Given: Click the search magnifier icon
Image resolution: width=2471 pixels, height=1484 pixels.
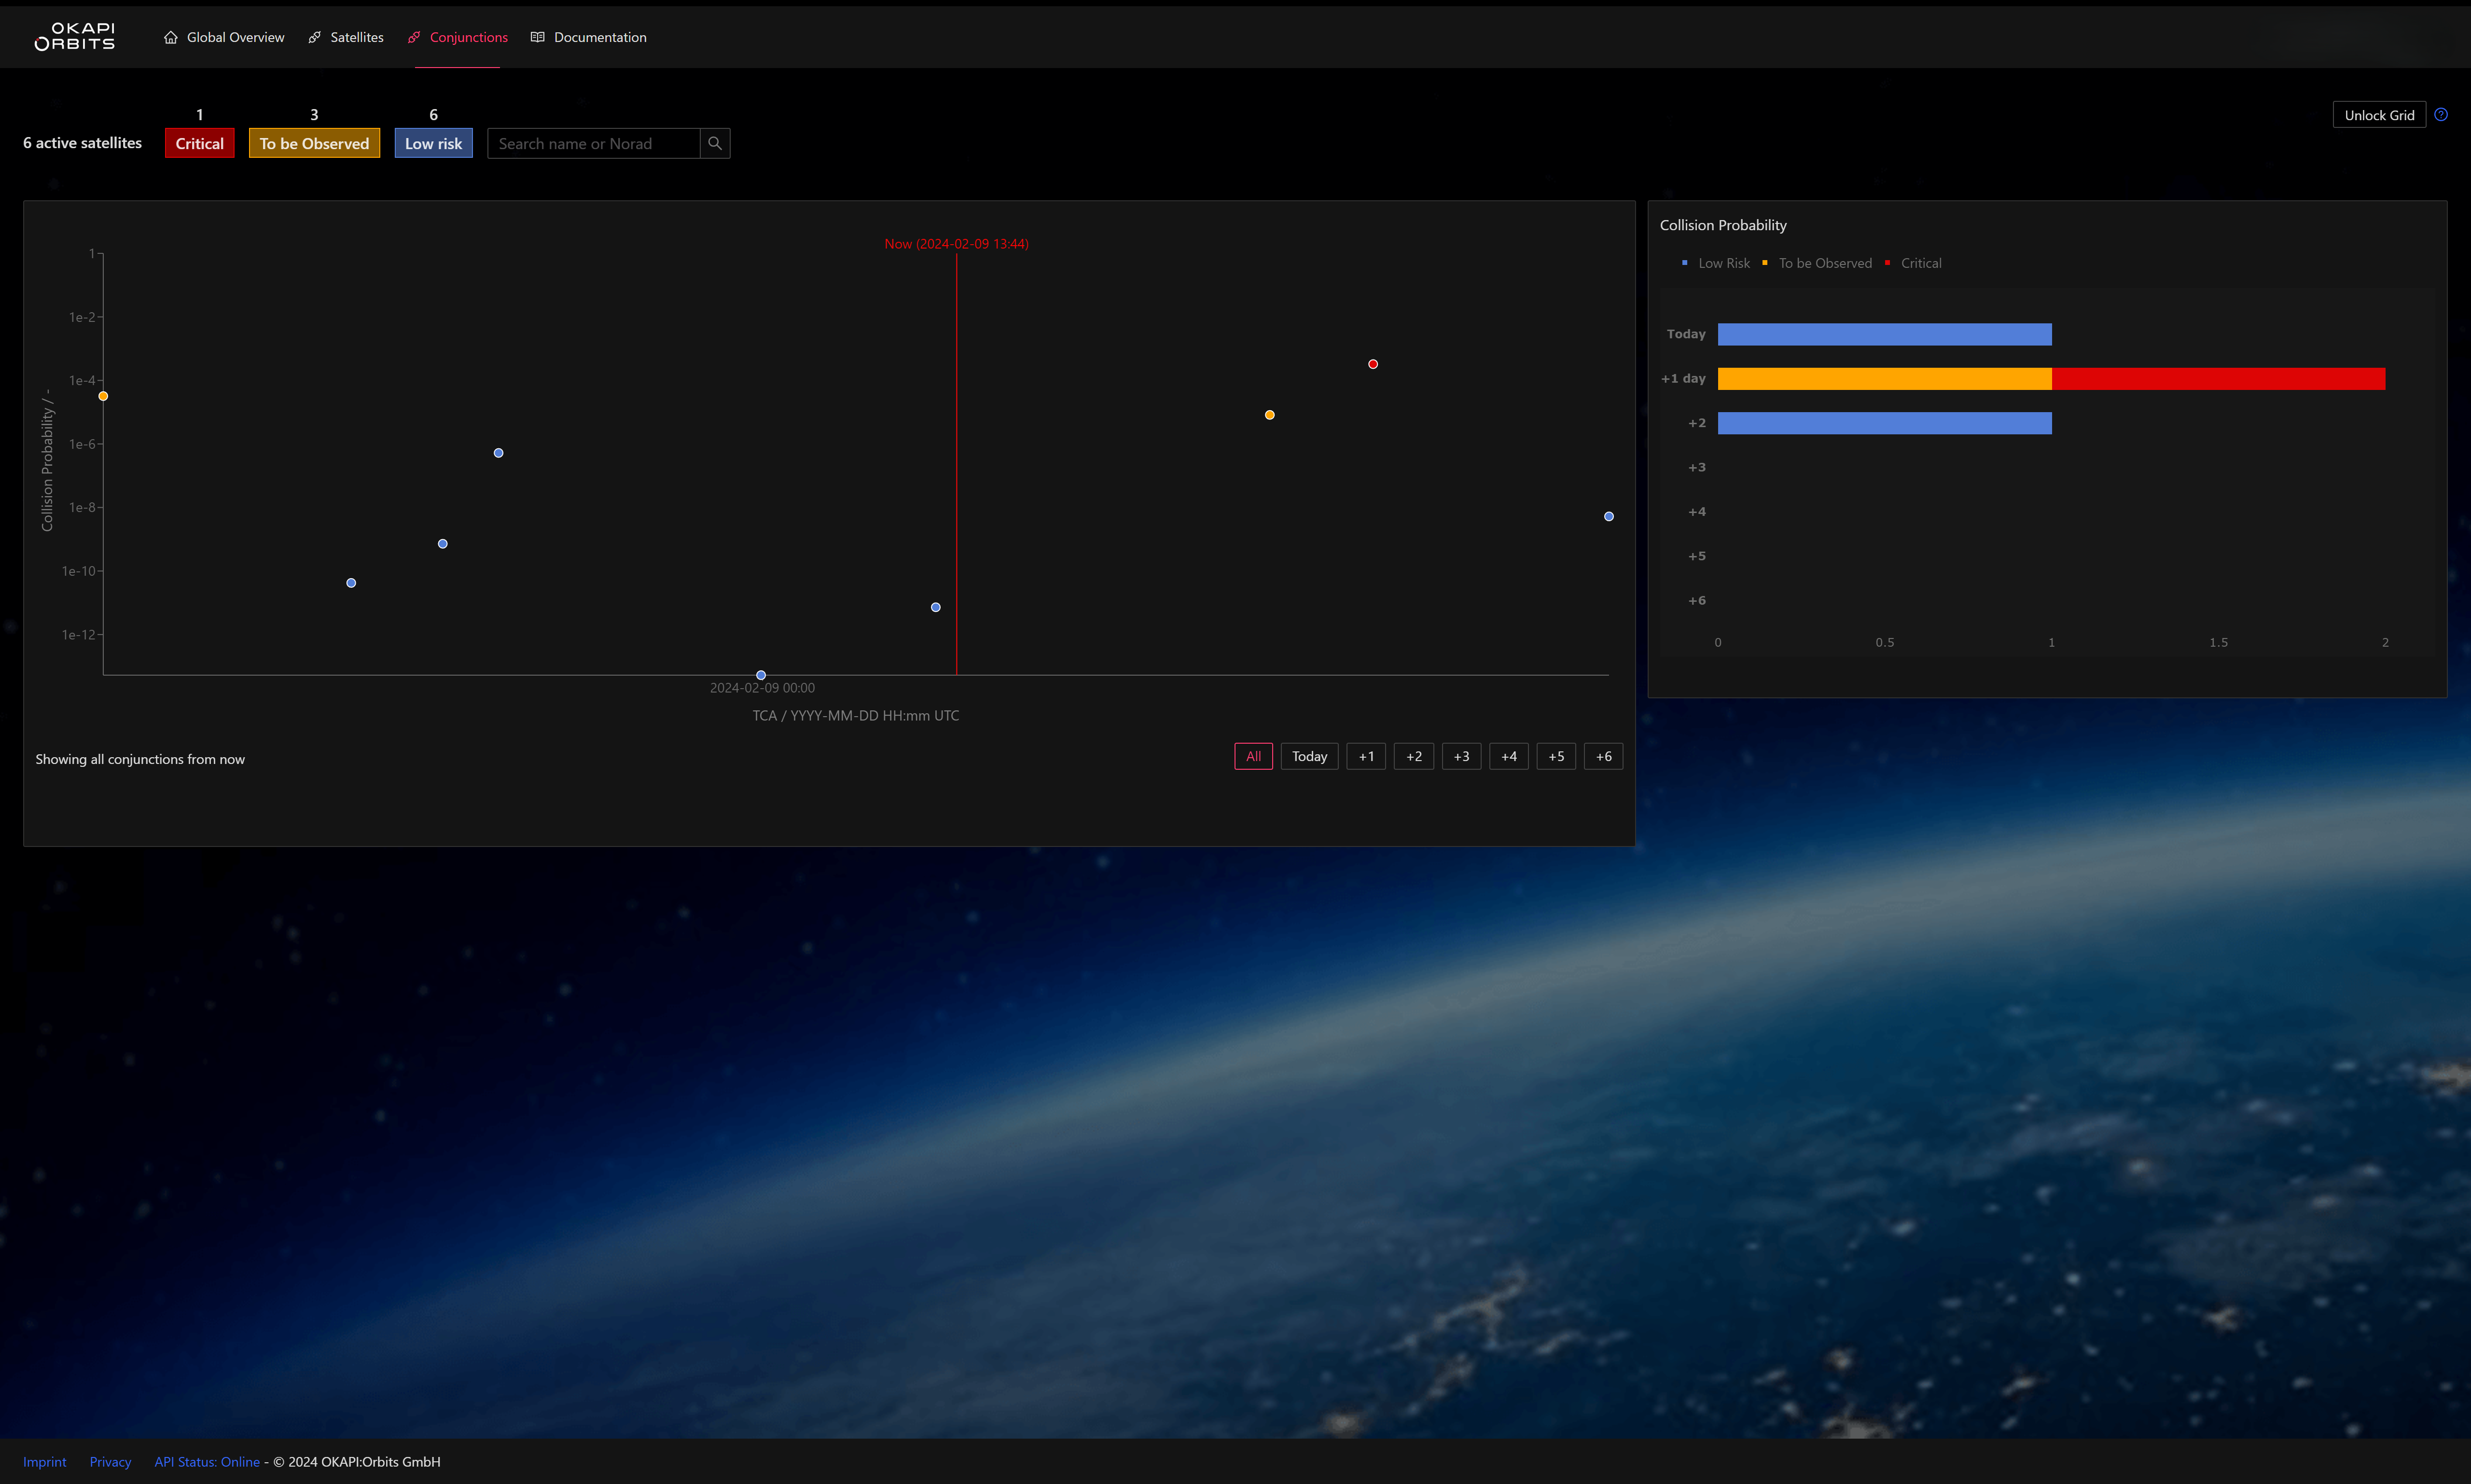Looking at the screenshot, I should tap(715, 143).
